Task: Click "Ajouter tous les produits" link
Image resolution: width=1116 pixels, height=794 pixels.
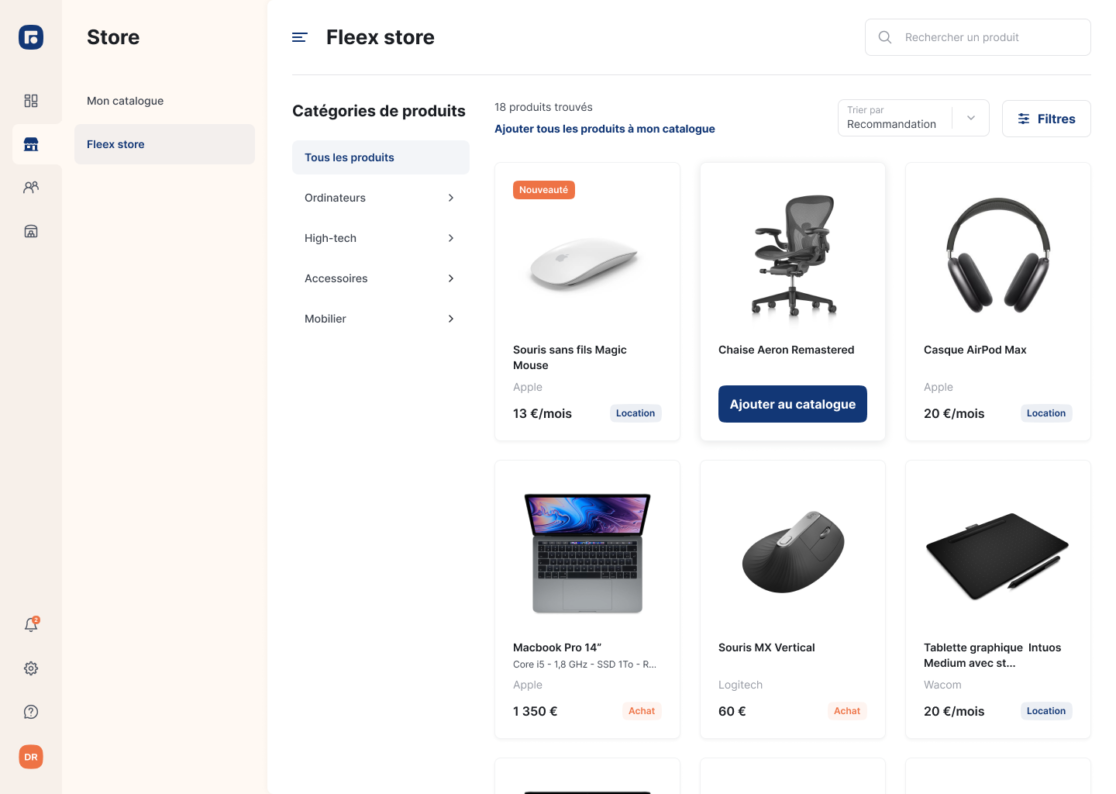Action: tap(604, 129)
